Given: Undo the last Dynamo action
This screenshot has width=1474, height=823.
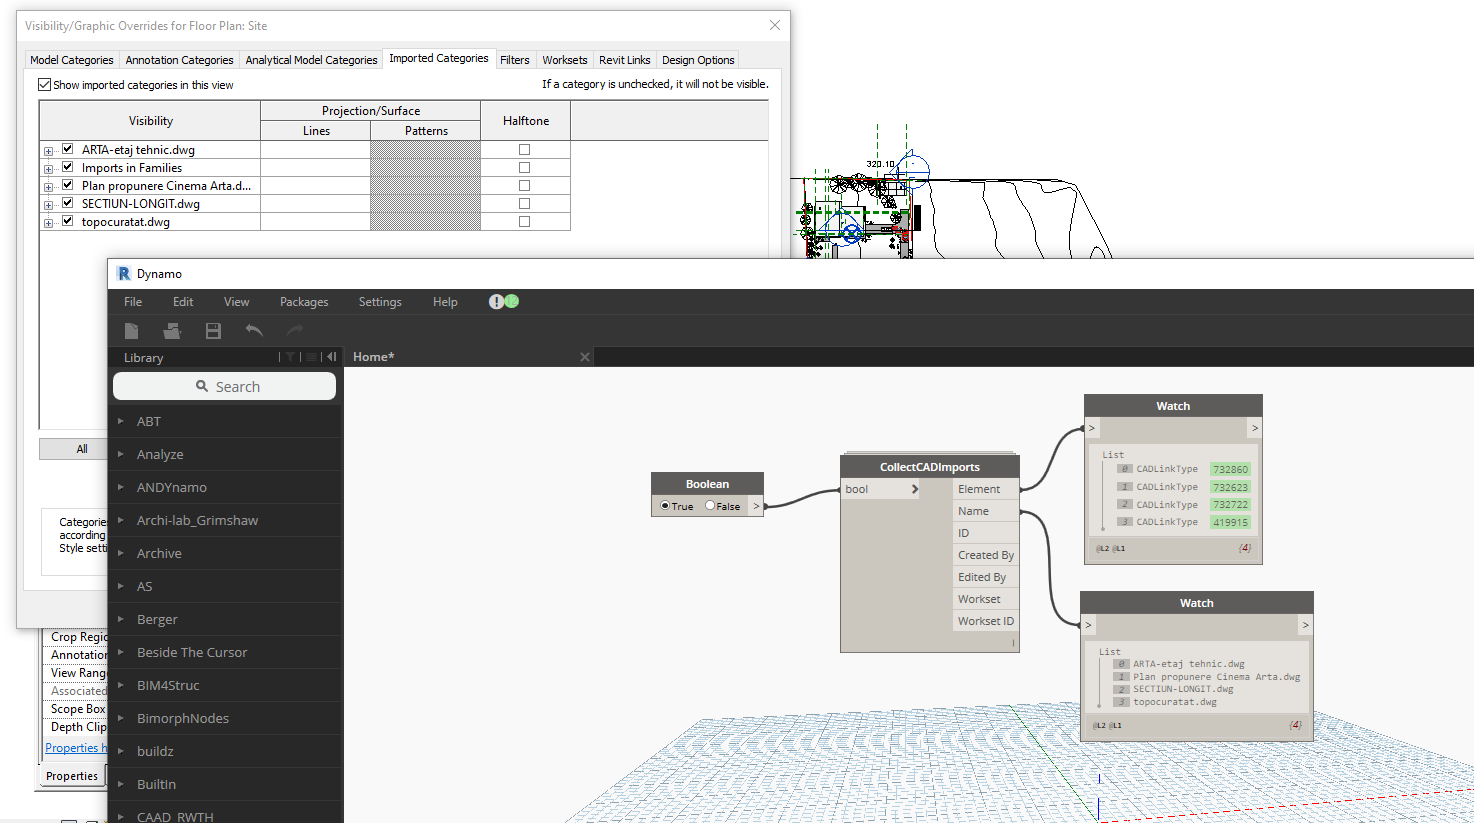Looking at the screenshot, I should (x=252, y=330).
